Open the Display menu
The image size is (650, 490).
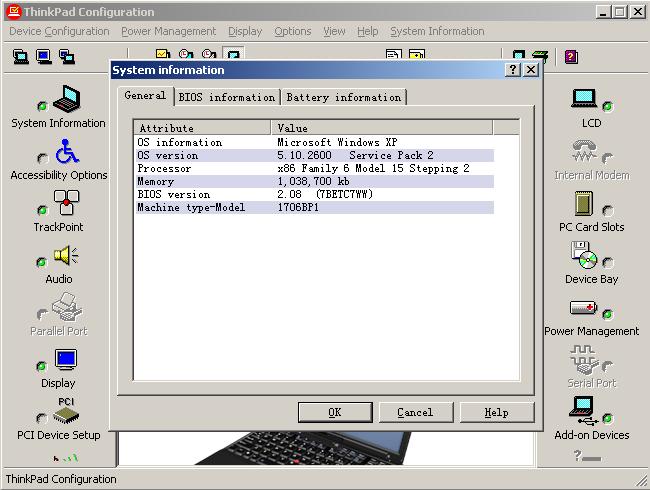[245, 31]
